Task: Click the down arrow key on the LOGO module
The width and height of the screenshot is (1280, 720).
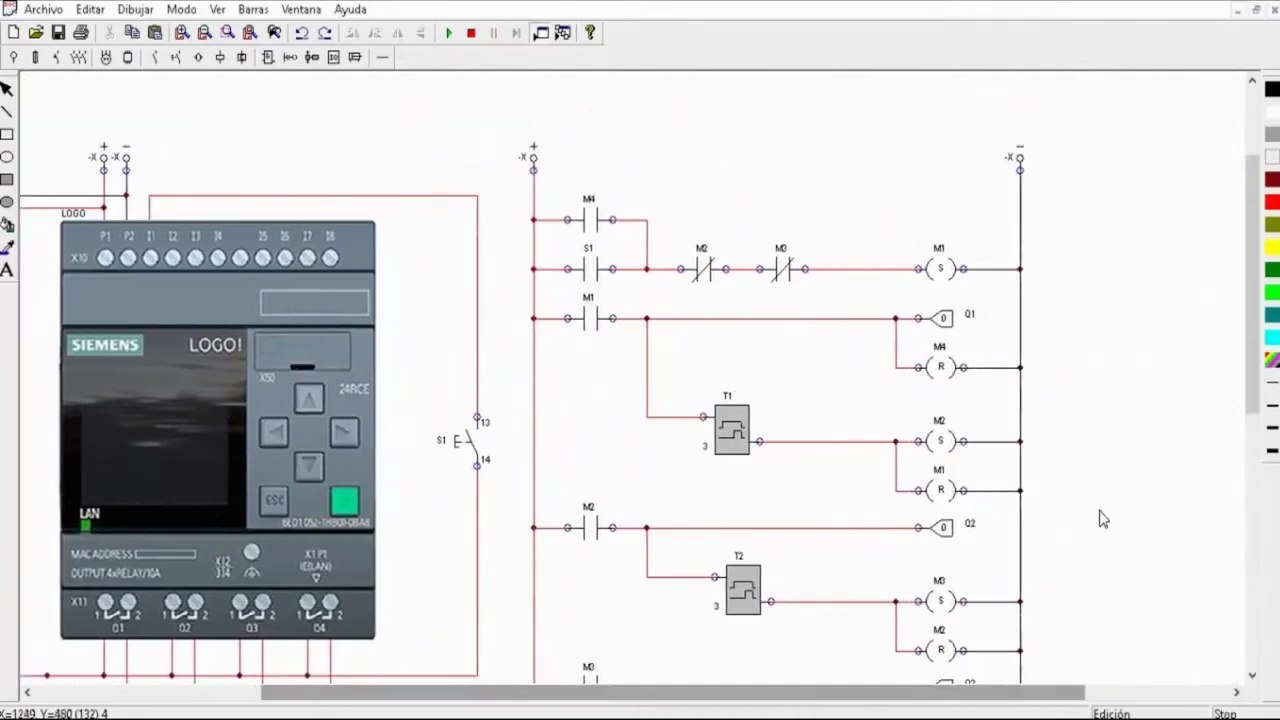Action: tap(309, 466)
